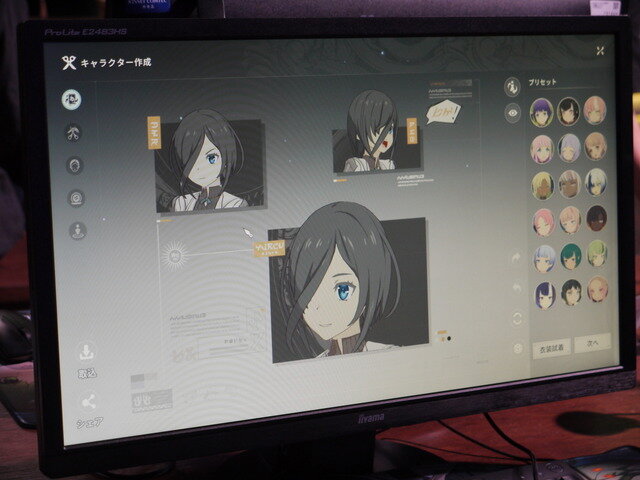Viewport: 640px width, 480px height.
Task: Click the third circular sidebar category icon
Action: coord(75,166)
